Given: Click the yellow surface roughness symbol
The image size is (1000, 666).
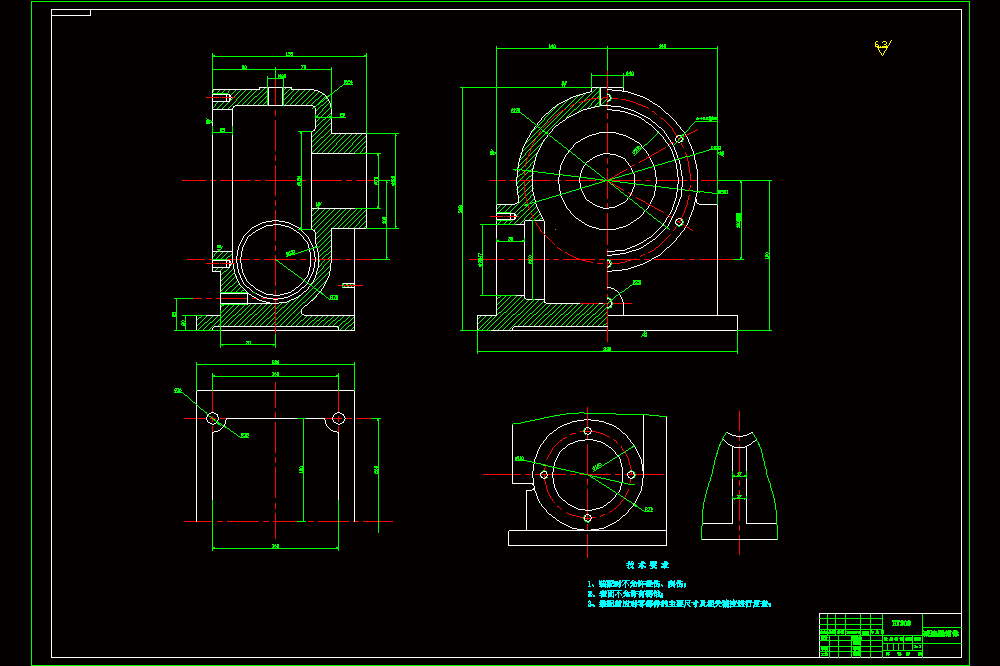Looking at the screenshot, I should click(x=883, y=47).
